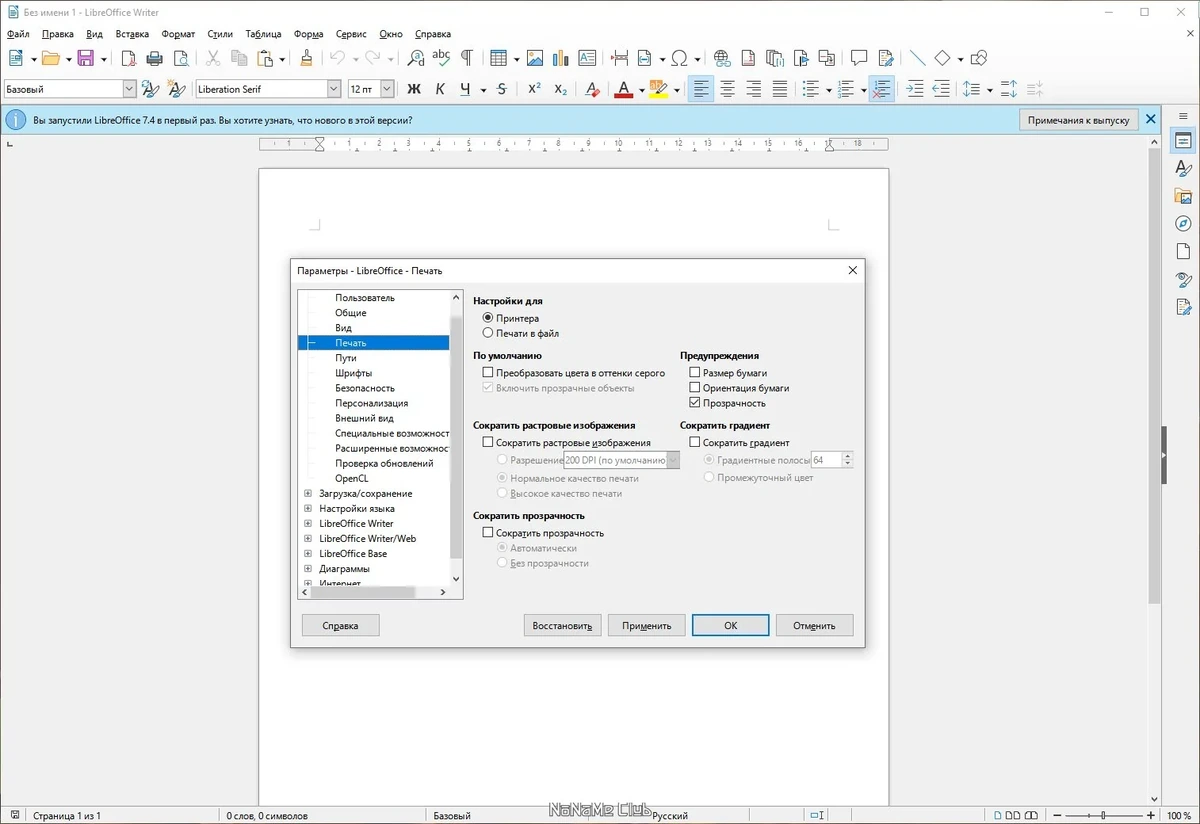The width and height of the screenshot is (1200, 824).
Task: Click the Insert image icon
Action: (x=535, y=58)
